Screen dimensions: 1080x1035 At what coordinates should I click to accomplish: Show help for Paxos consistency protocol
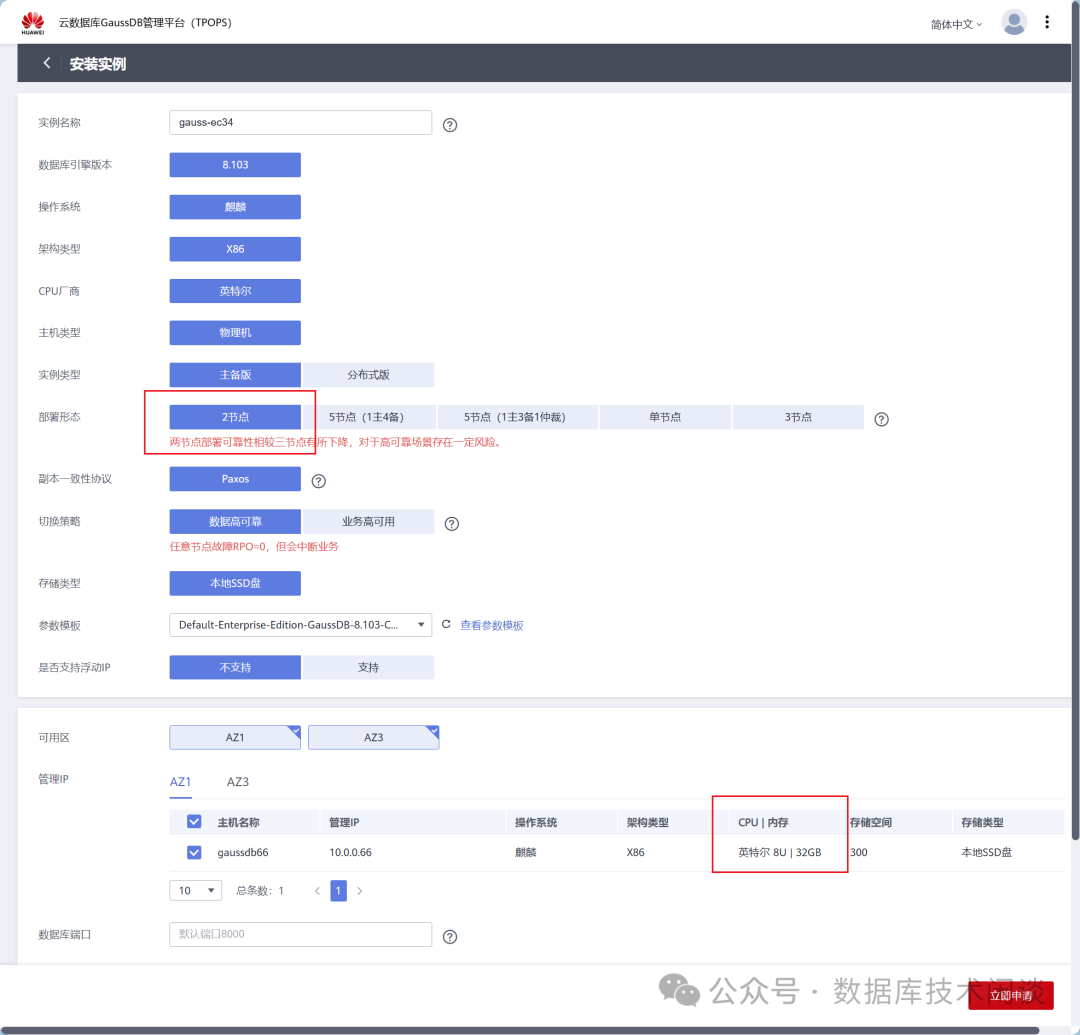(318, 481)
